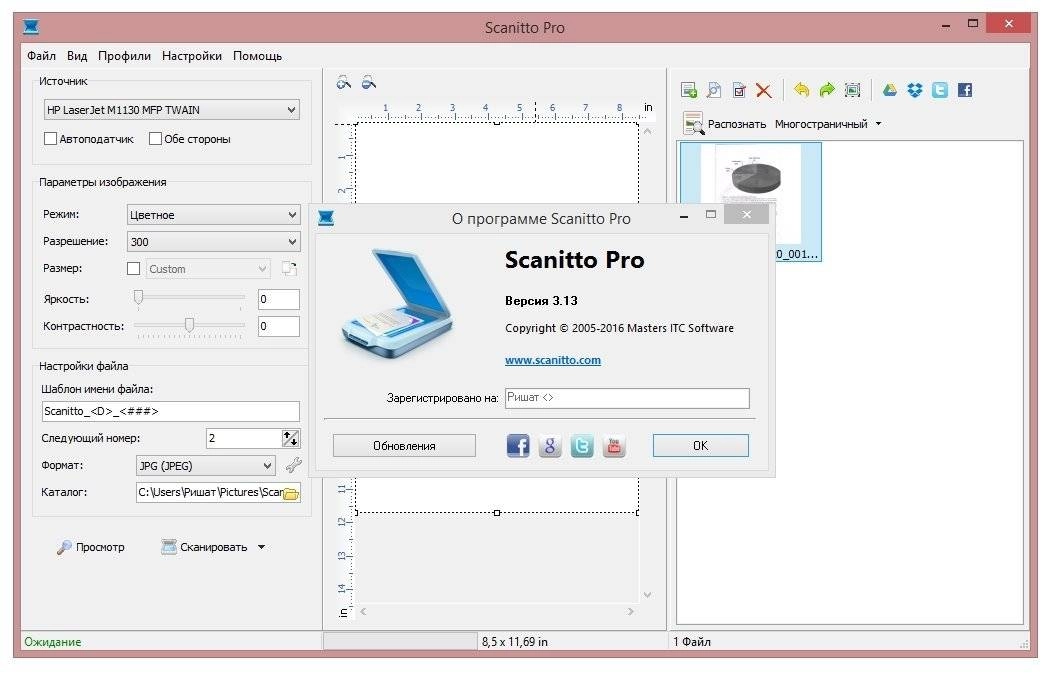Click the 8,5 x 11,69 in status text
Viewport: 1055px width, 677px height.
tap(515, 642)
